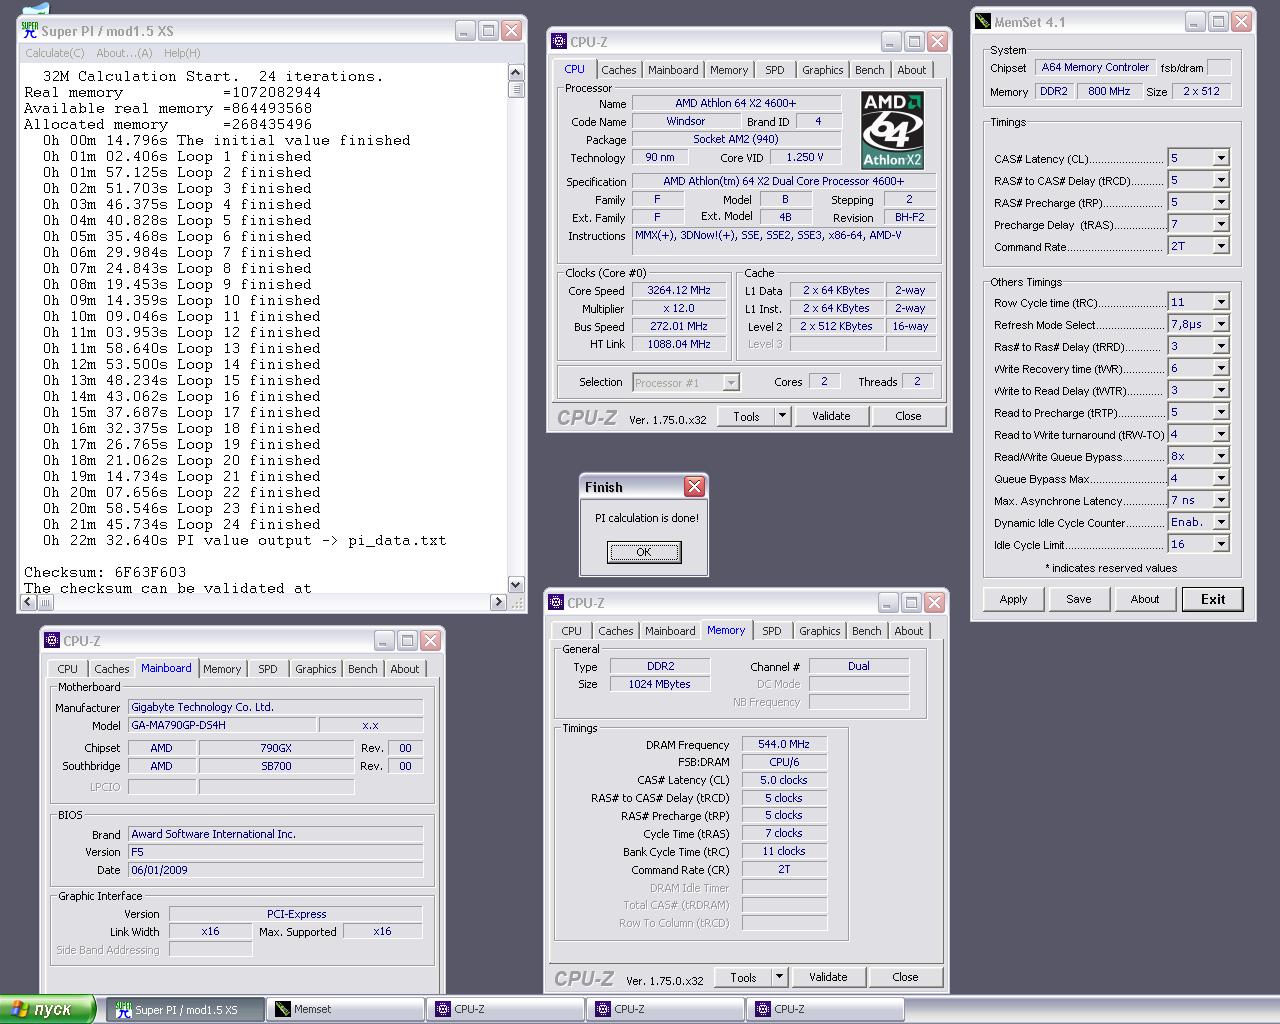Open the tRCD dropdown in MemSet
This screenshot has width=1280, height=1024.
coord(1221,180)
